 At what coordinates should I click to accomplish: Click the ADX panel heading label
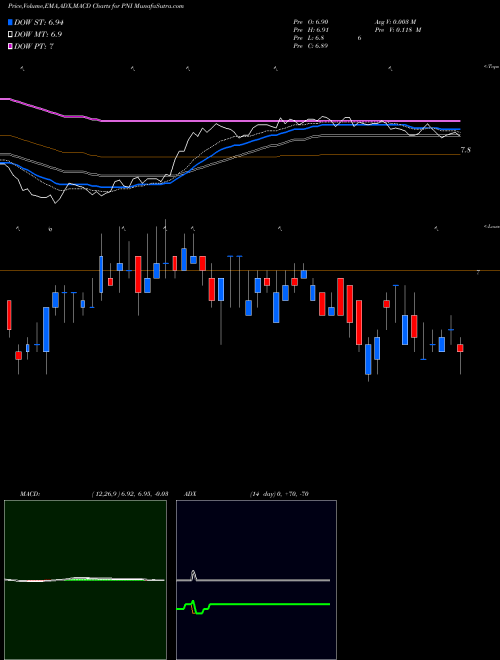189,494
